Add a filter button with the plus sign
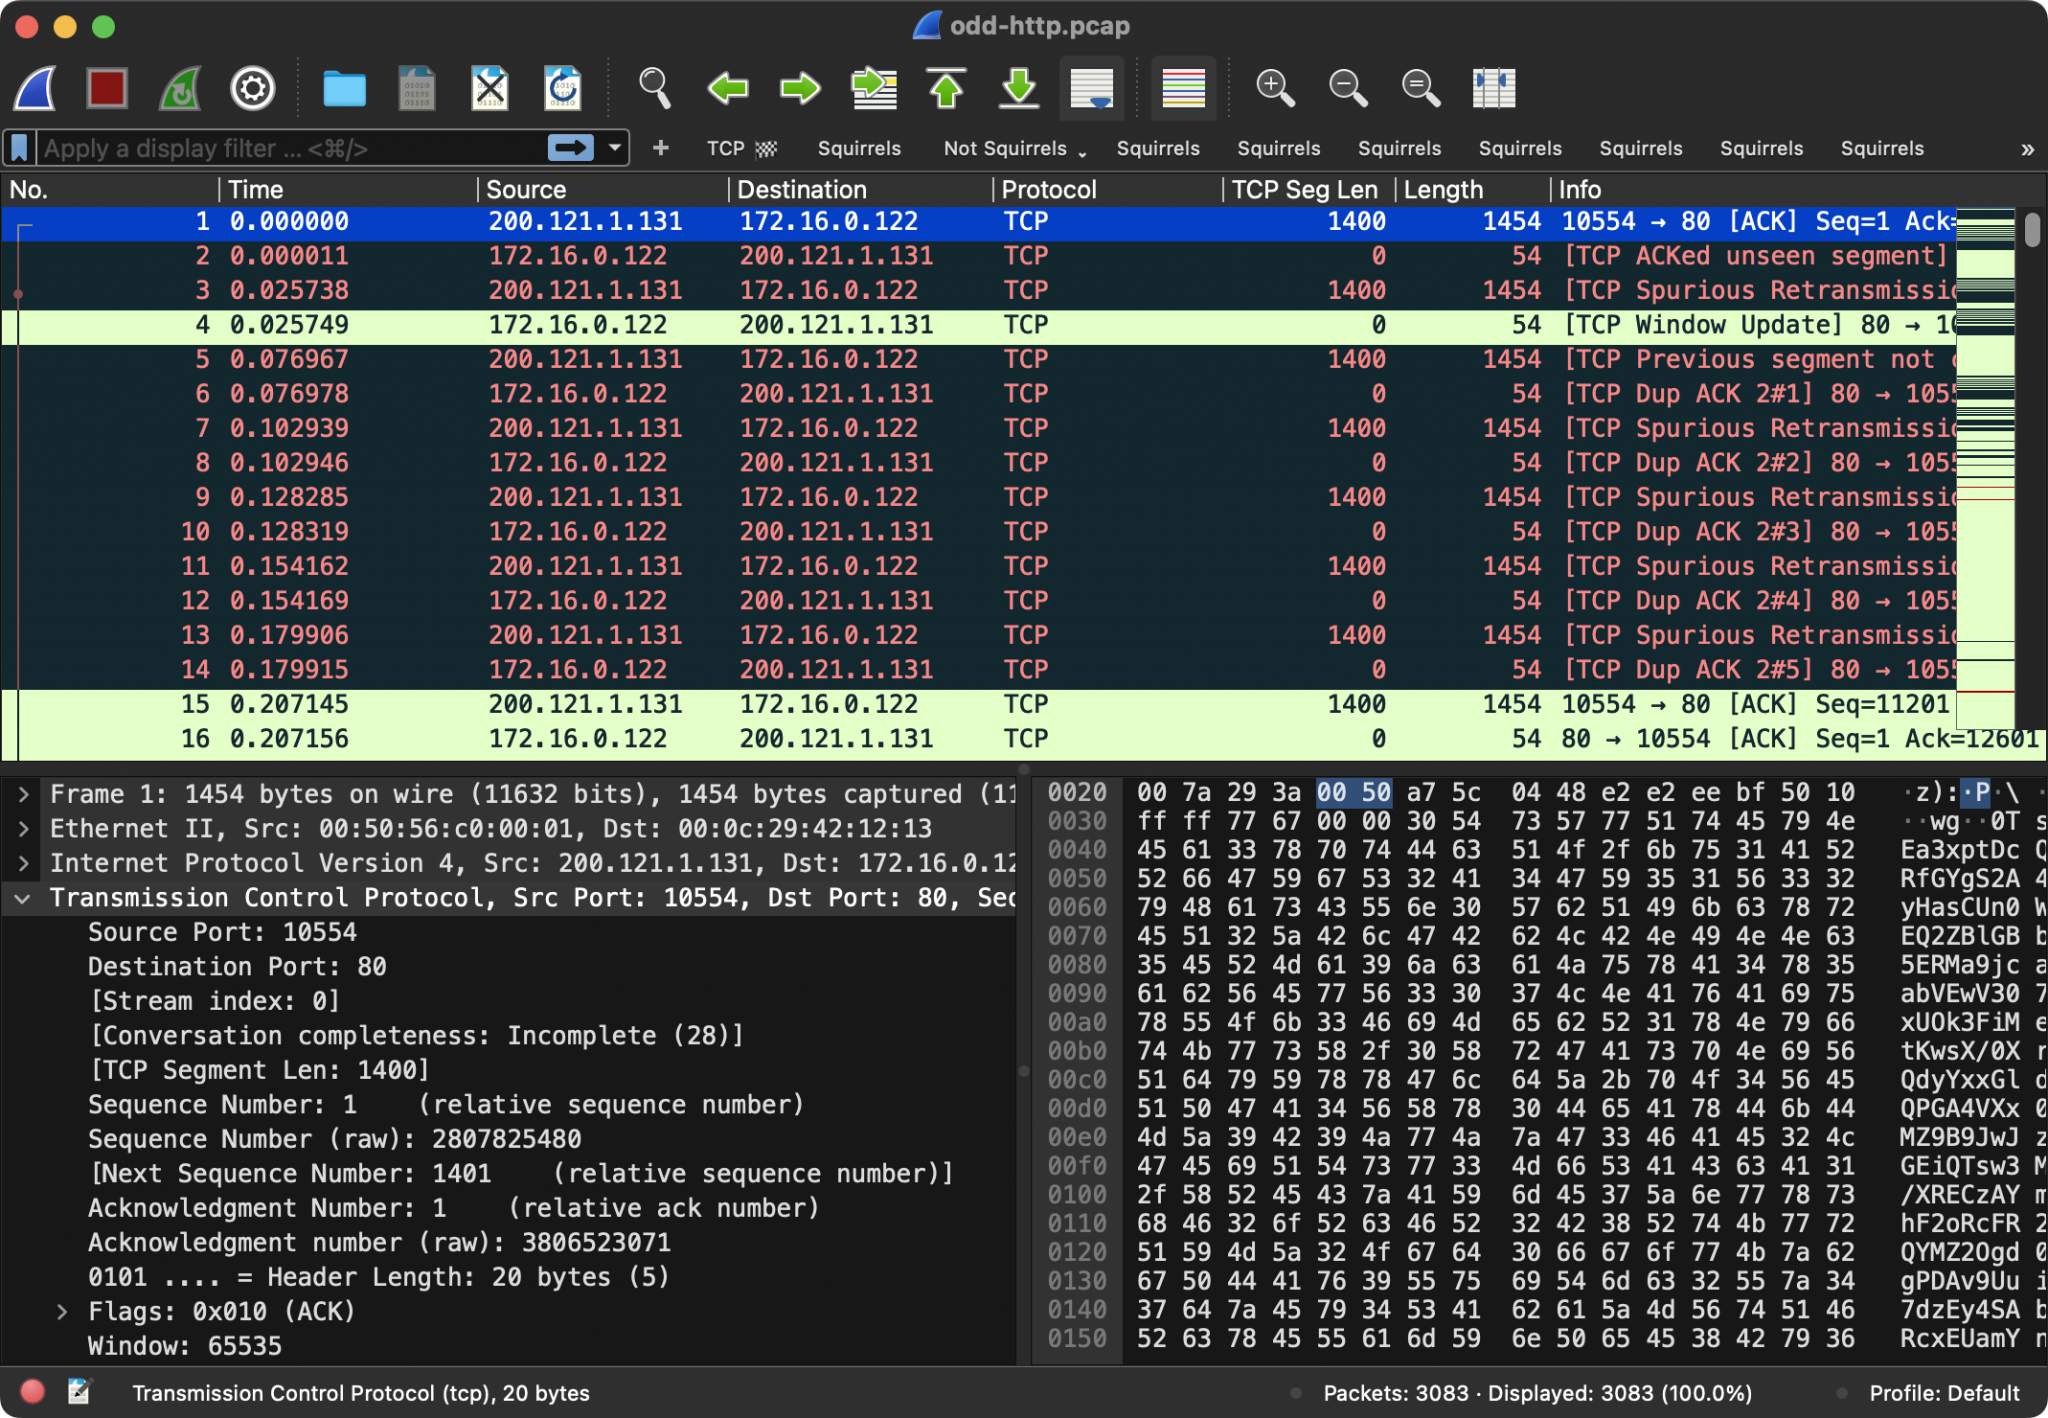This screenshot has width=2048, height=1418. pyautogui.click(x=660, y=148)
